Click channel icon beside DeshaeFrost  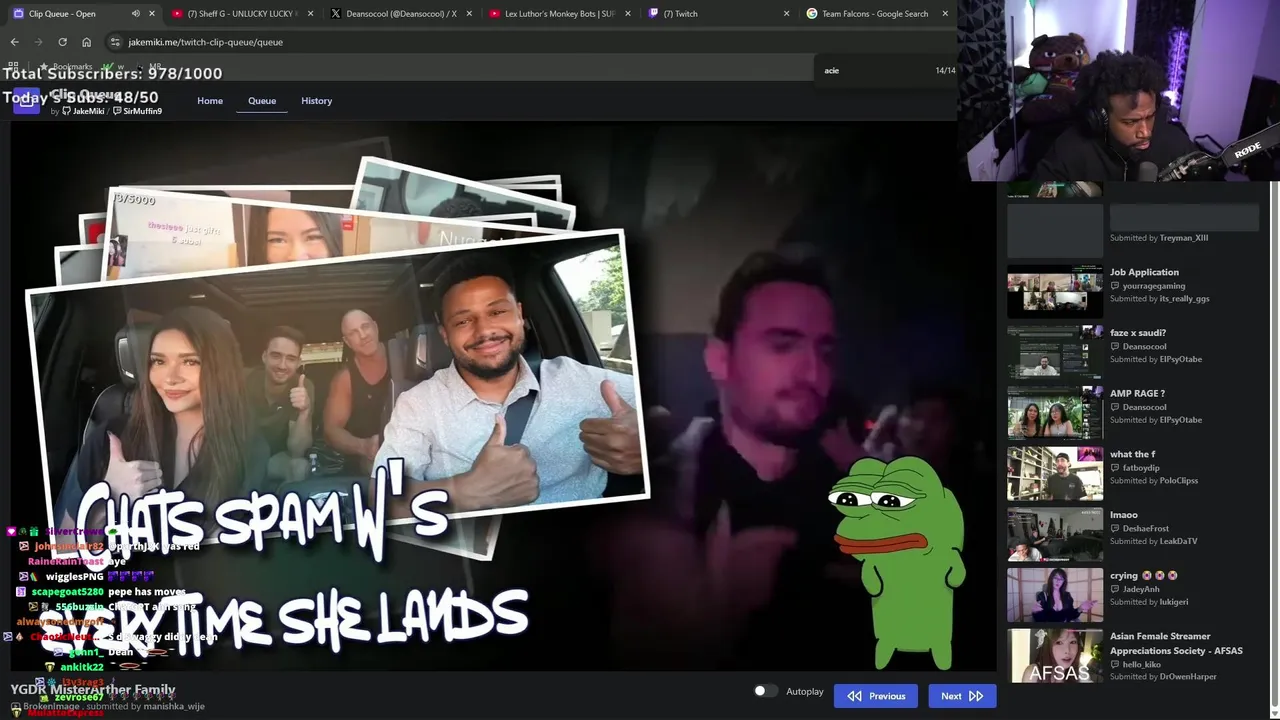tap(1115, 528)
